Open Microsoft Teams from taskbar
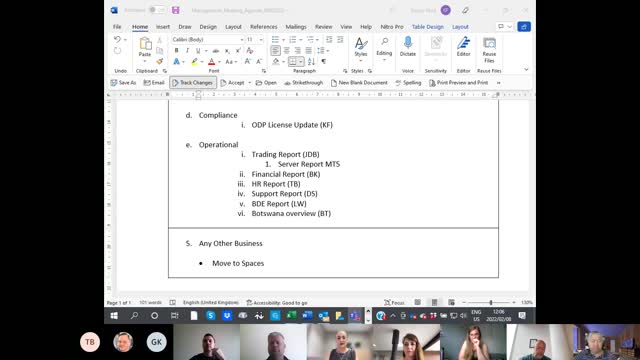 [x=355, y=316]
